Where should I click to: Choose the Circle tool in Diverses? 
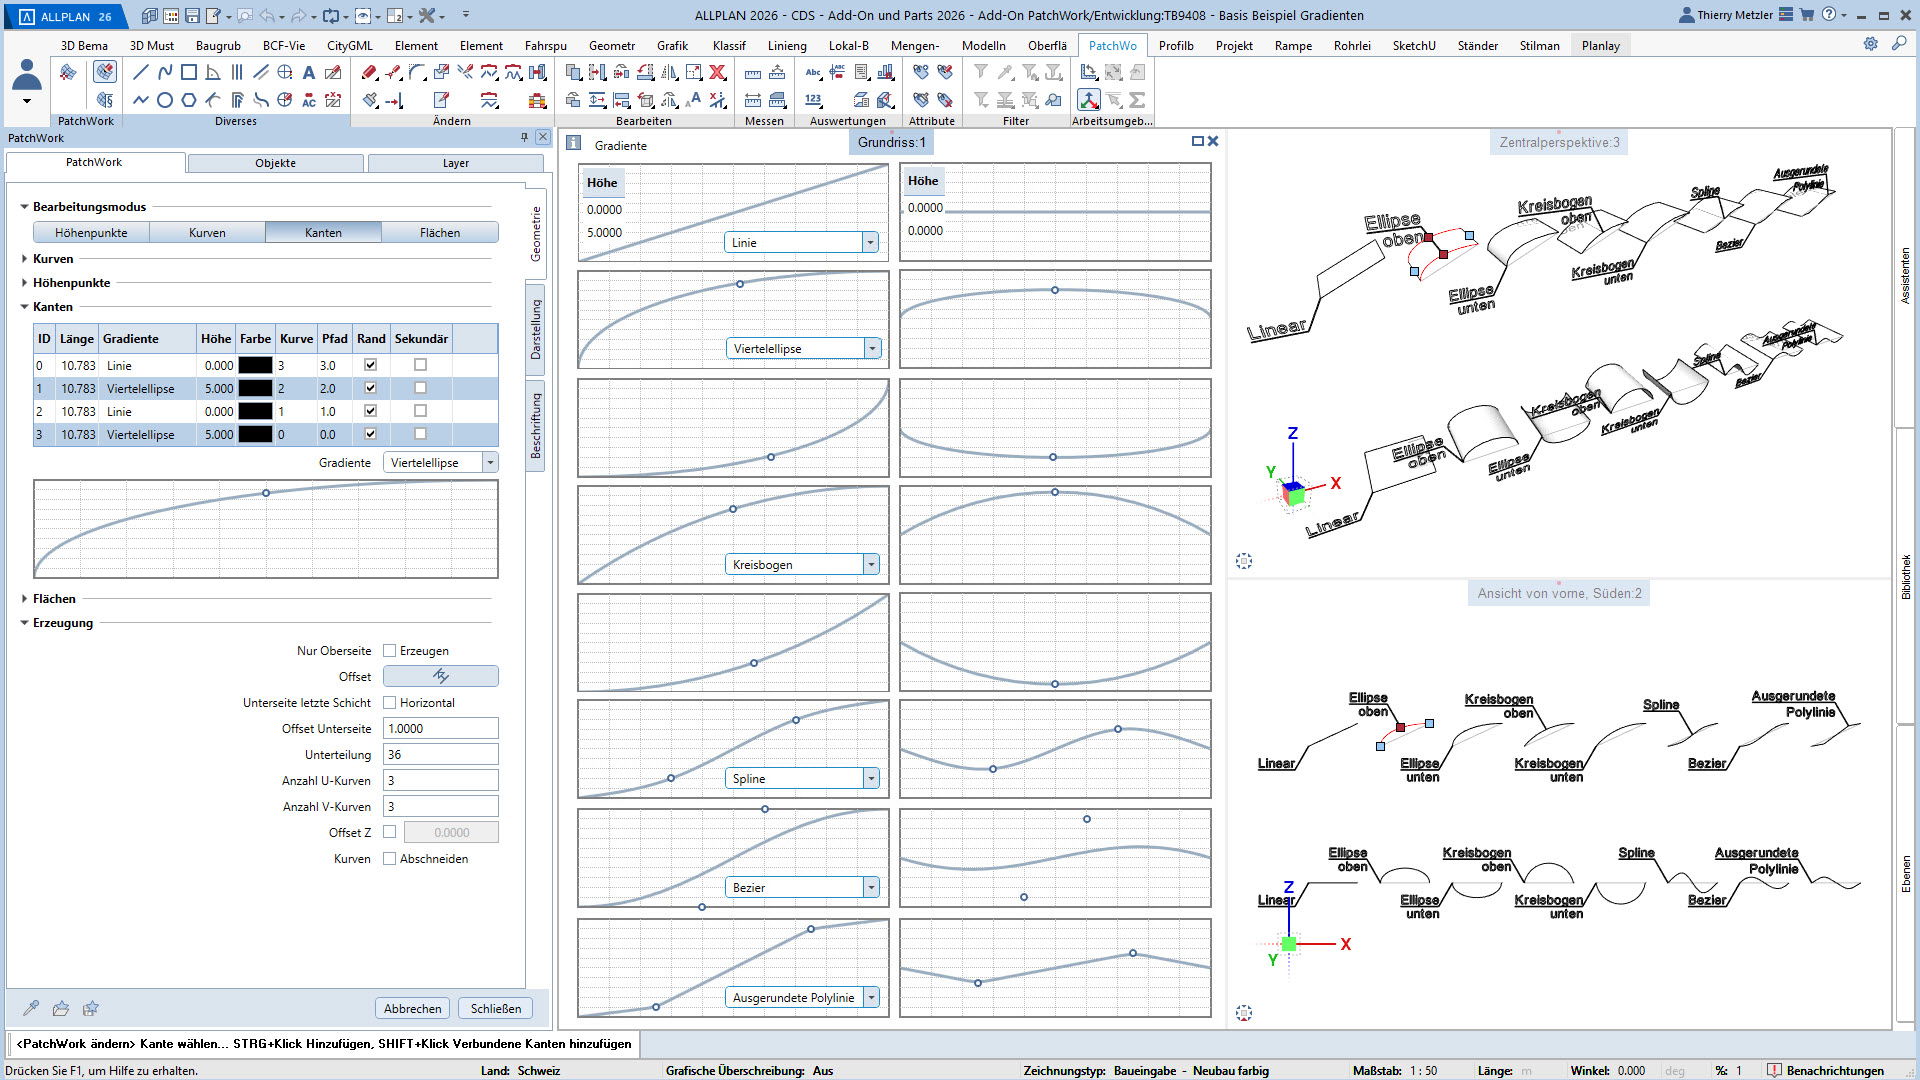[x=165, y=100]
